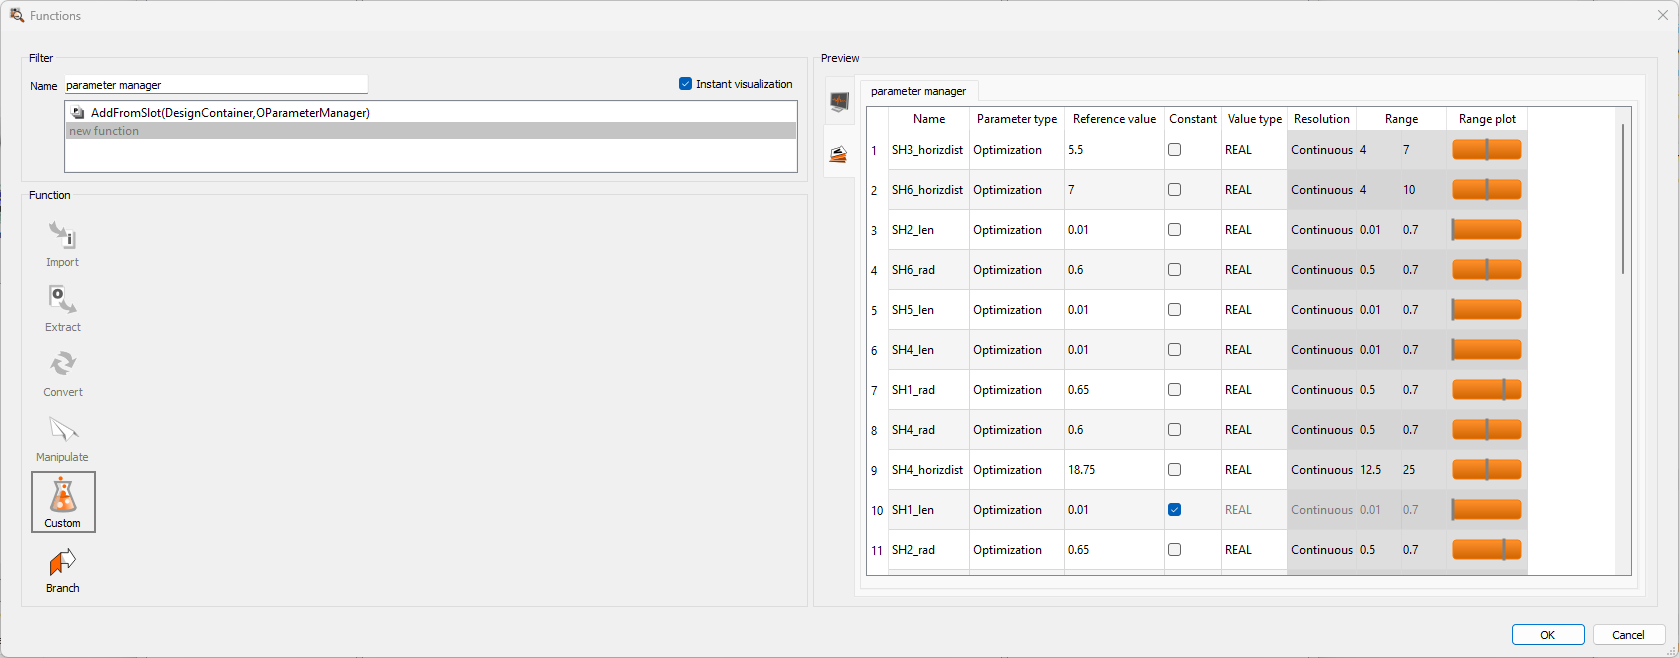Uncheck Constant for SH1_len
The height and width of the screenshot is (658, 1679).
point(1174,510)
